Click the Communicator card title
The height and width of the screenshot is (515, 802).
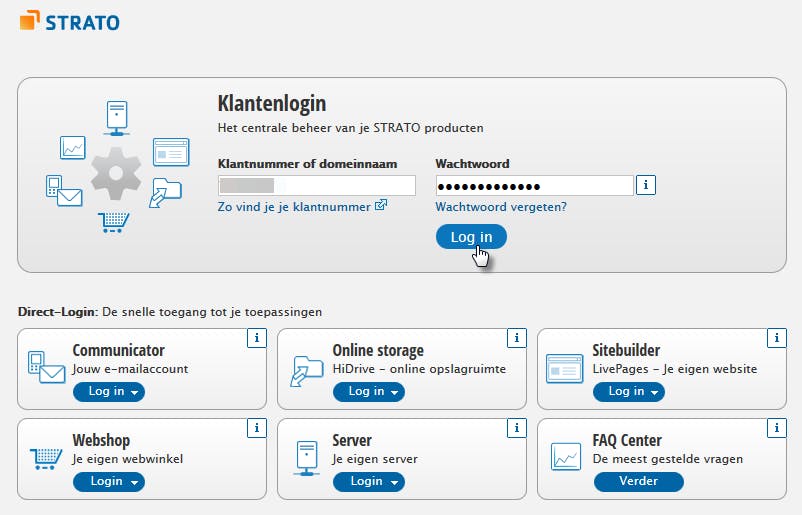pyautogui.click(x=119, y=350)
